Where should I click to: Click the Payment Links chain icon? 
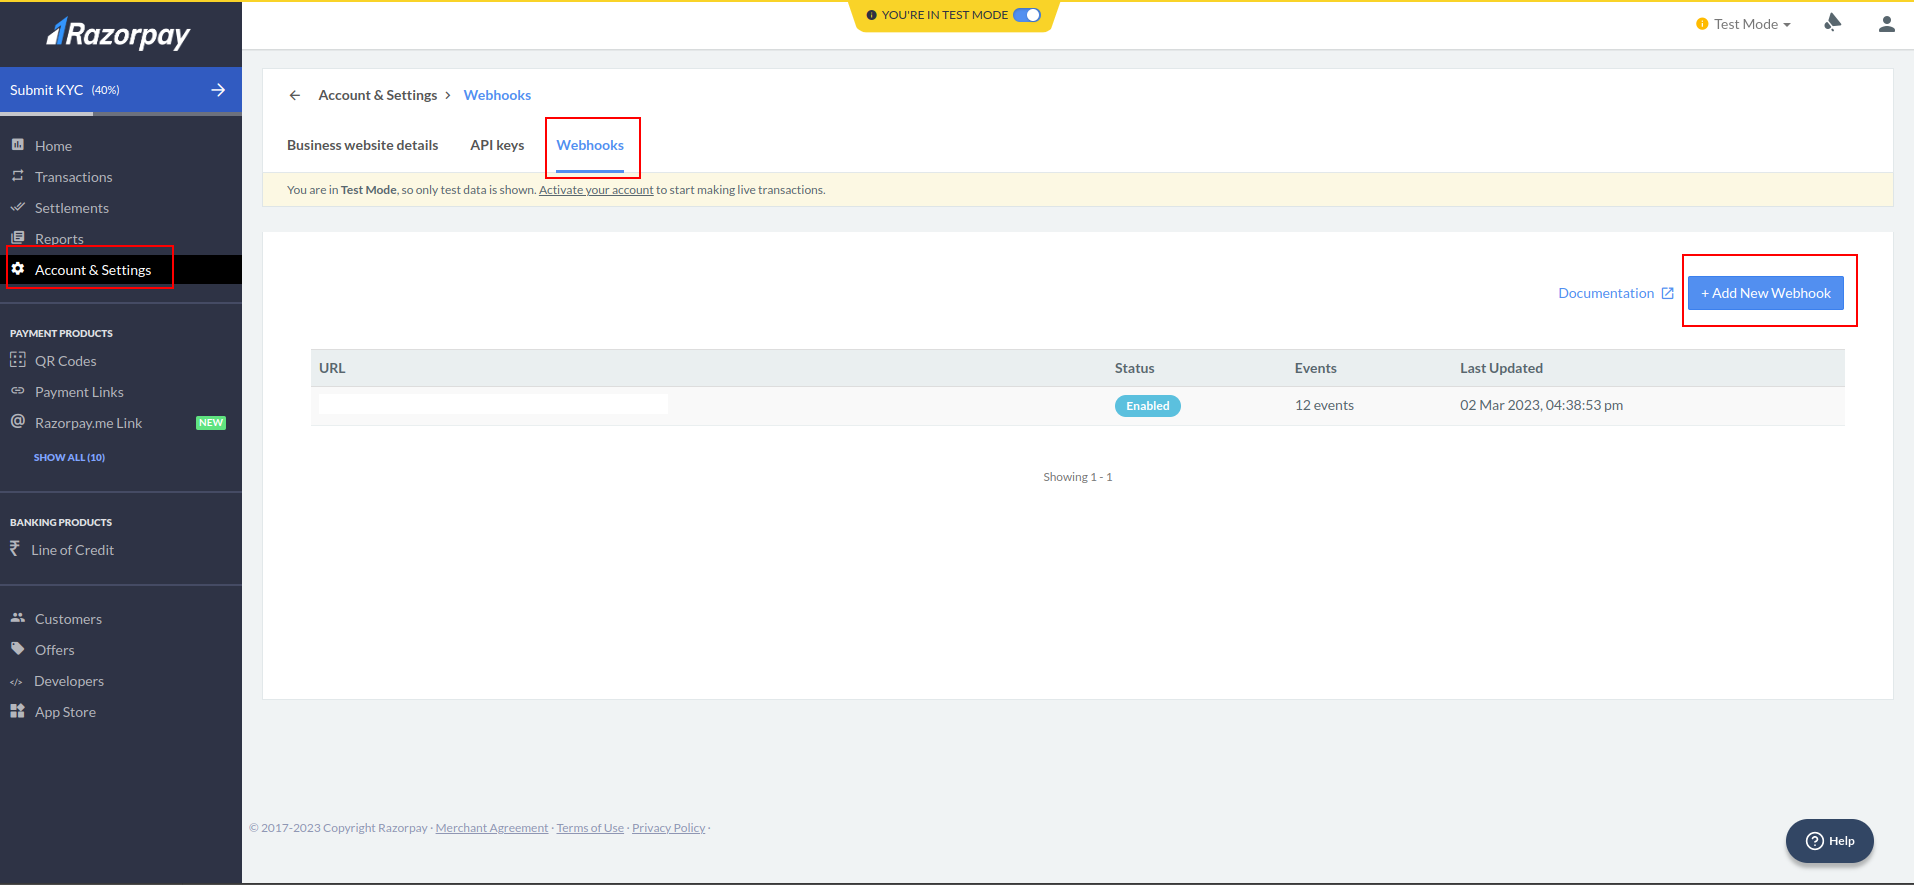coord(18,391)
